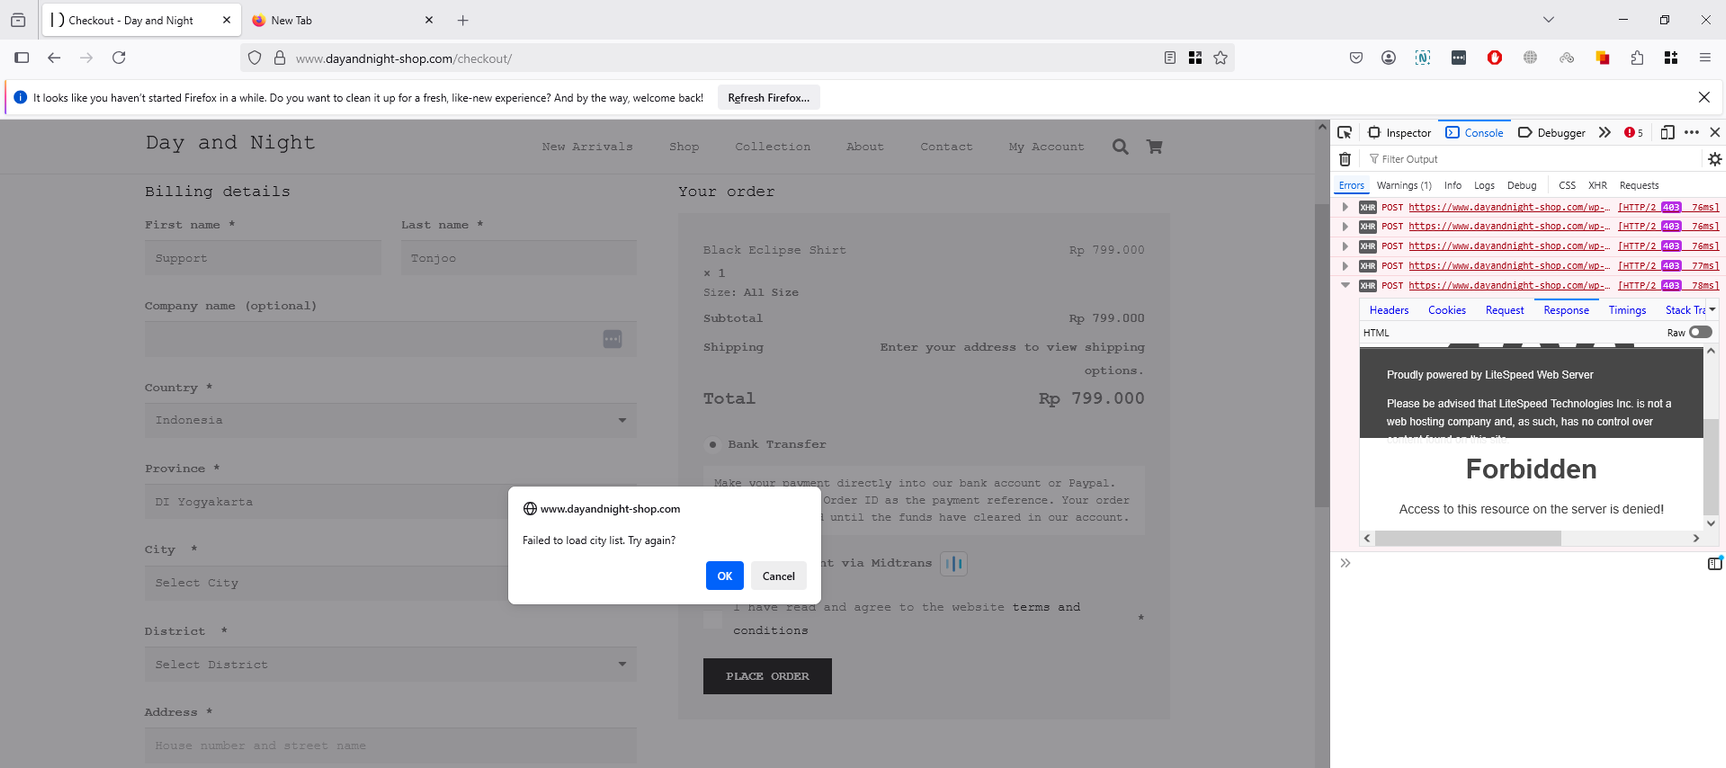Close the DevTools panel
Image resolution: width=1726 pixels, height=768 pixels.
point(1715,132)
